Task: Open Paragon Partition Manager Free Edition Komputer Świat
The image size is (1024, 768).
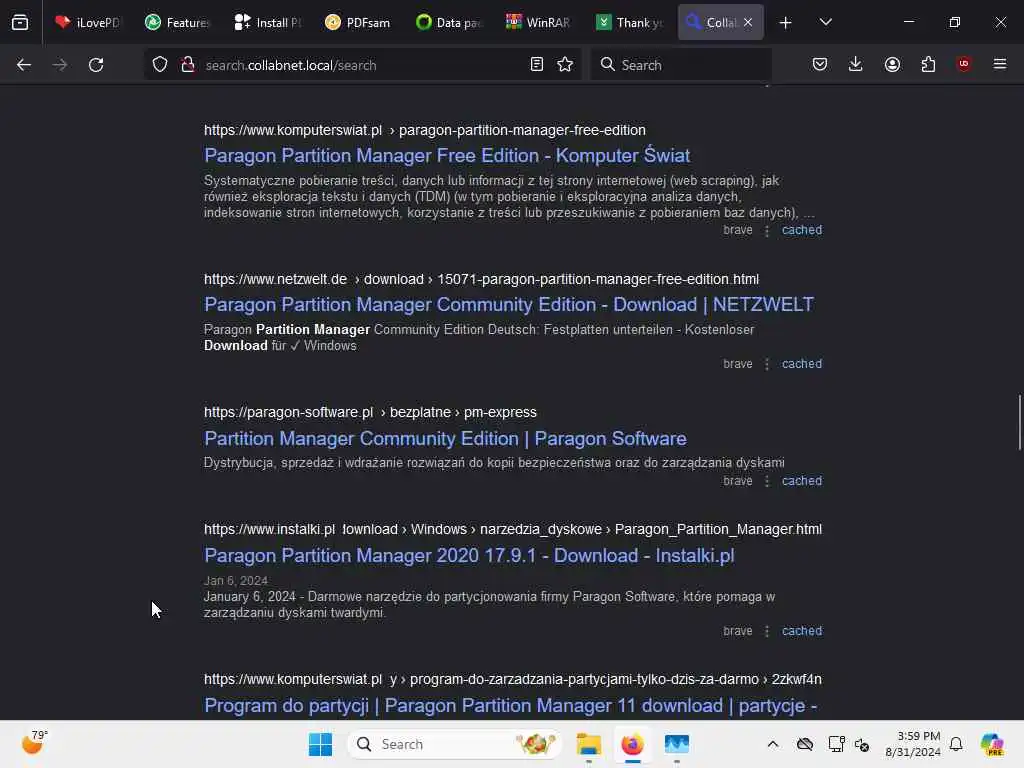Action: (447, 155)
